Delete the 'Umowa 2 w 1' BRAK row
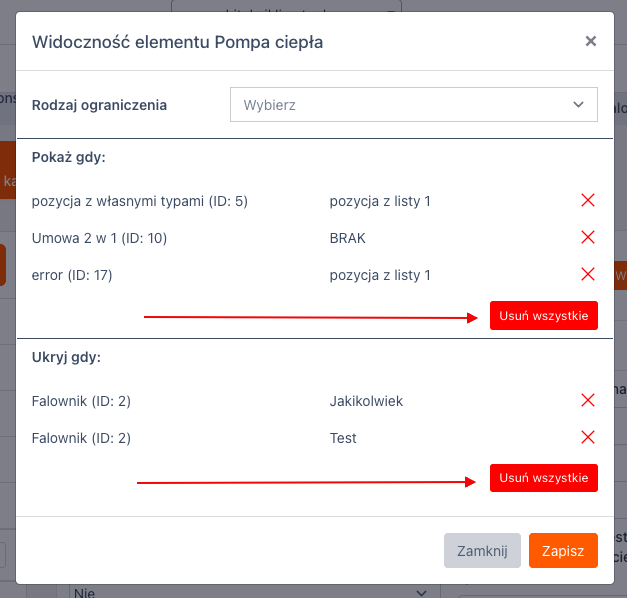The width and height of the screenshot is (627, 598). coord(588,238)
